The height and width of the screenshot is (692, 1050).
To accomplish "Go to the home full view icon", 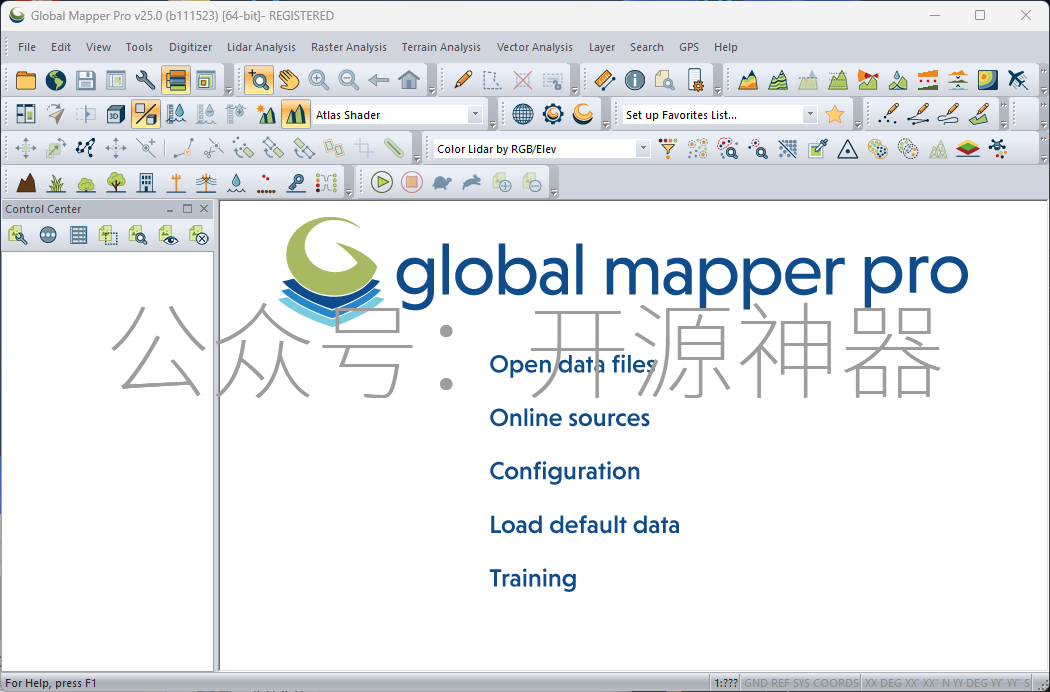I will pos(409,80).
